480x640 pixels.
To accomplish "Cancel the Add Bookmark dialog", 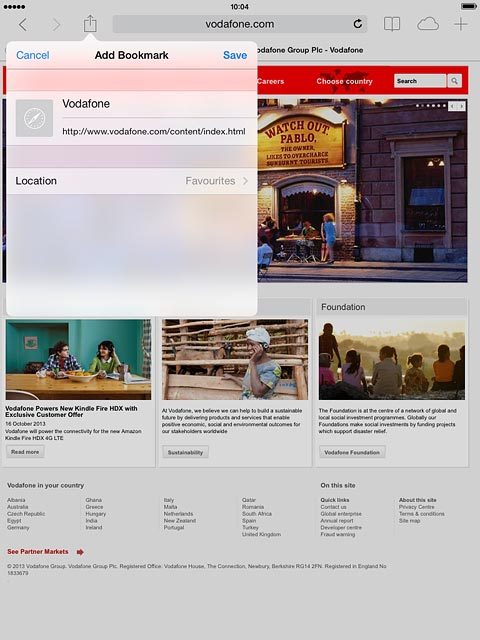I will click(x=33, y=55).
